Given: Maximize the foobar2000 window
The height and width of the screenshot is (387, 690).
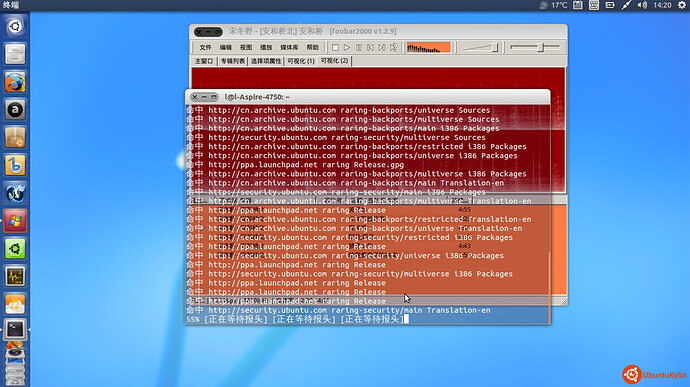Looking at the screenshot, I should (x=217, y=32).
